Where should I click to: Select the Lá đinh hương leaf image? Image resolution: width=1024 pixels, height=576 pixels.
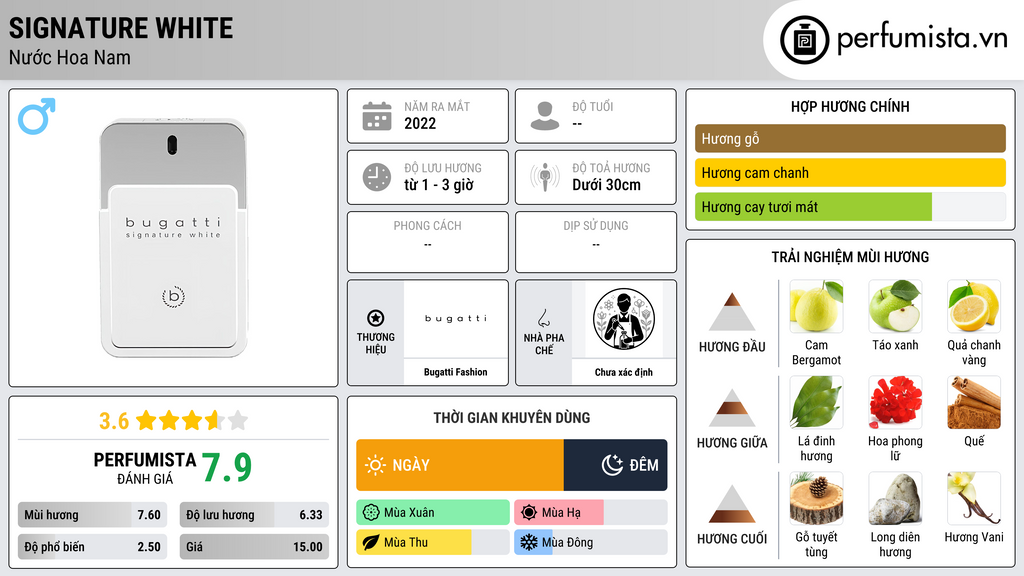coord(816,402)
